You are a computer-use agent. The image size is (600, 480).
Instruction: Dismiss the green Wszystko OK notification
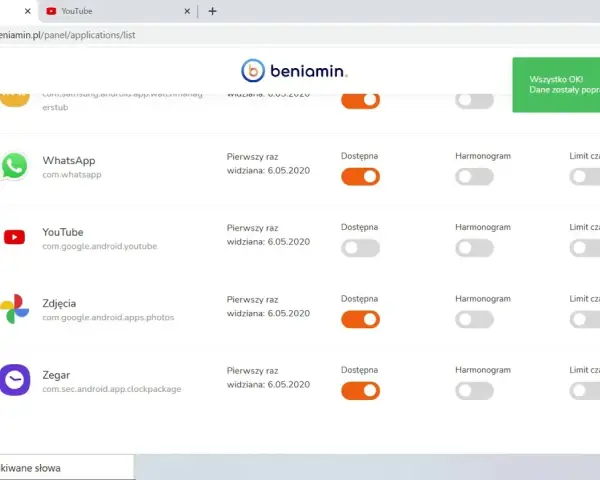coord(556,85)
